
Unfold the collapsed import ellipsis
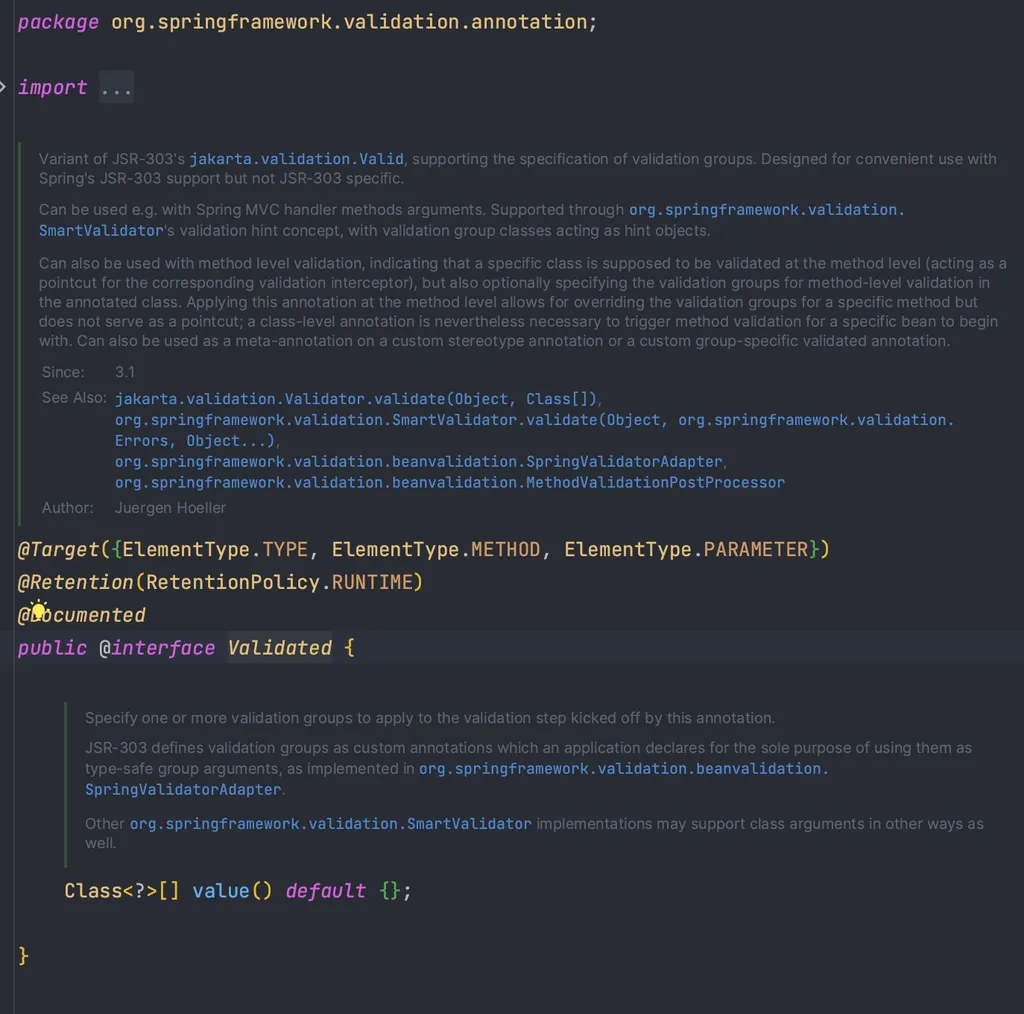tap(116, 87)
